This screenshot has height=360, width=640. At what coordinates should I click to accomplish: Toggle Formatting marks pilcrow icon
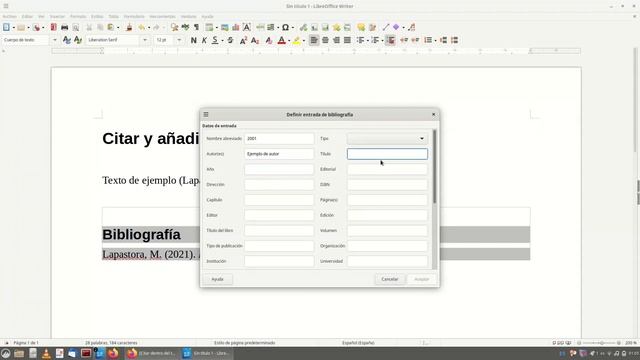[x=196, y=27]
